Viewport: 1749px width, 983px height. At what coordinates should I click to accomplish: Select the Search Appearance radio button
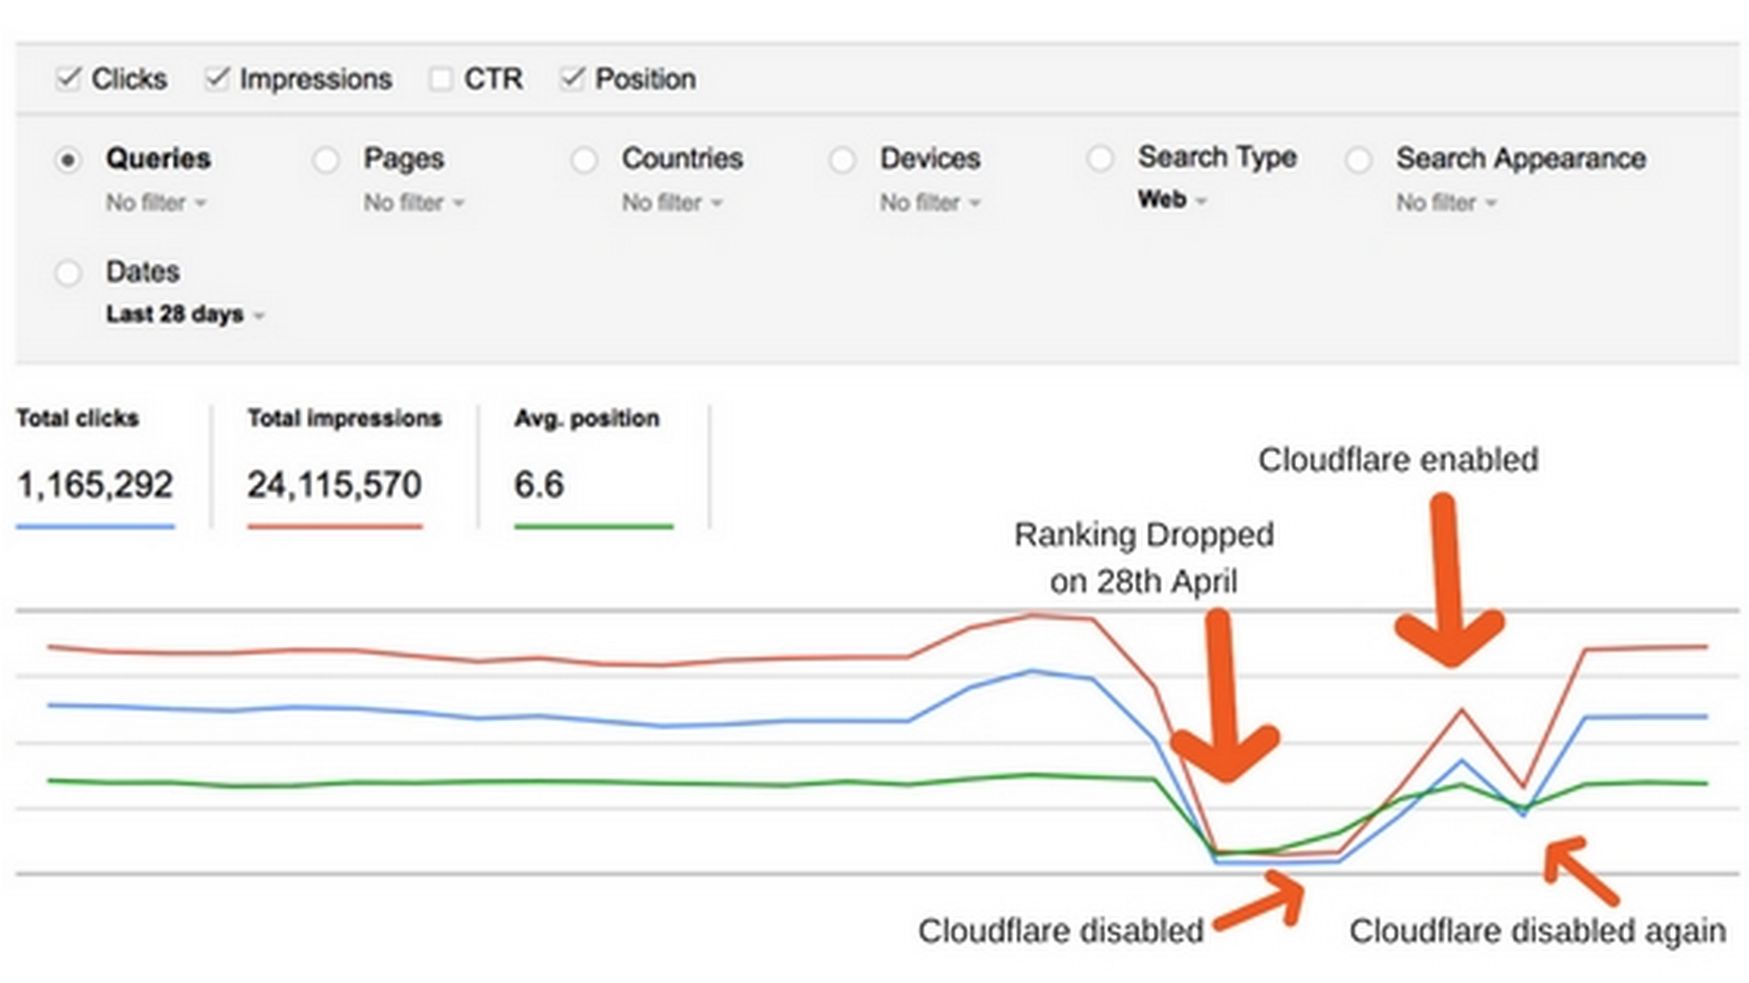coord(1358,160)
